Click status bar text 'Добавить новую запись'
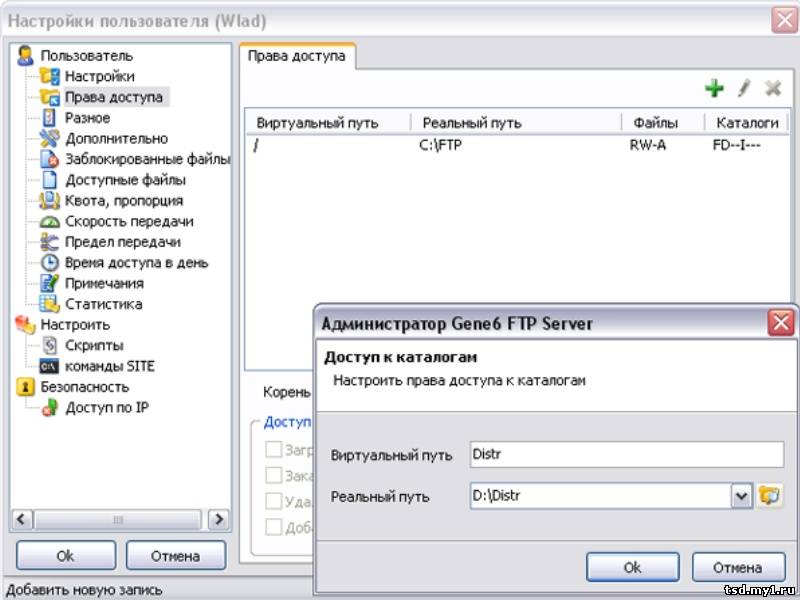The image size is (800, 600). point(84,590)
